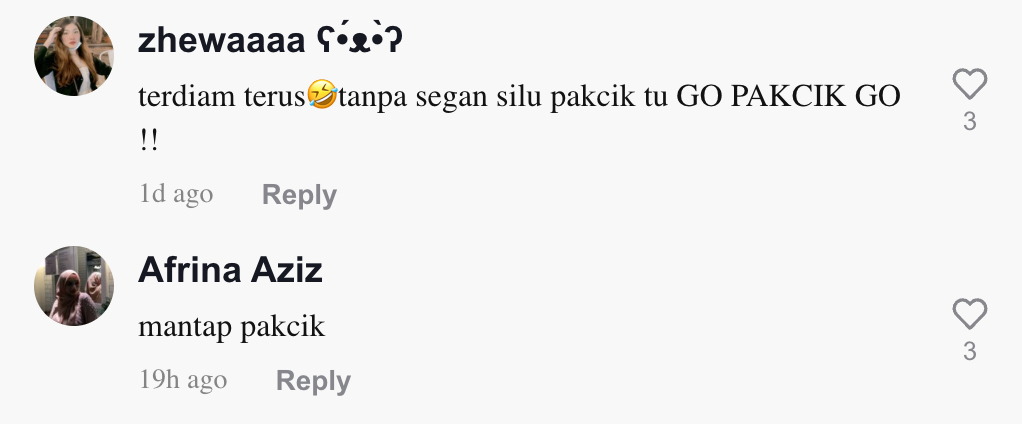Click the laughing emoji in zhewaaaa's comment
The width and height of the screenshot is (1022, 424).
click(324, 98)
